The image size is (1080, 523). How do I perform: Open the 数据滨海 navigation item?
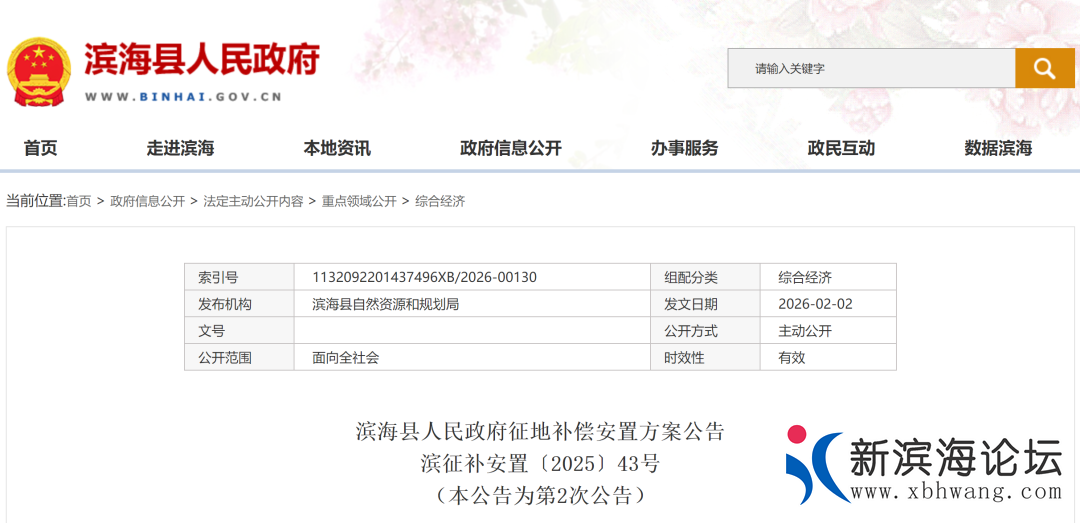(998, 148)
